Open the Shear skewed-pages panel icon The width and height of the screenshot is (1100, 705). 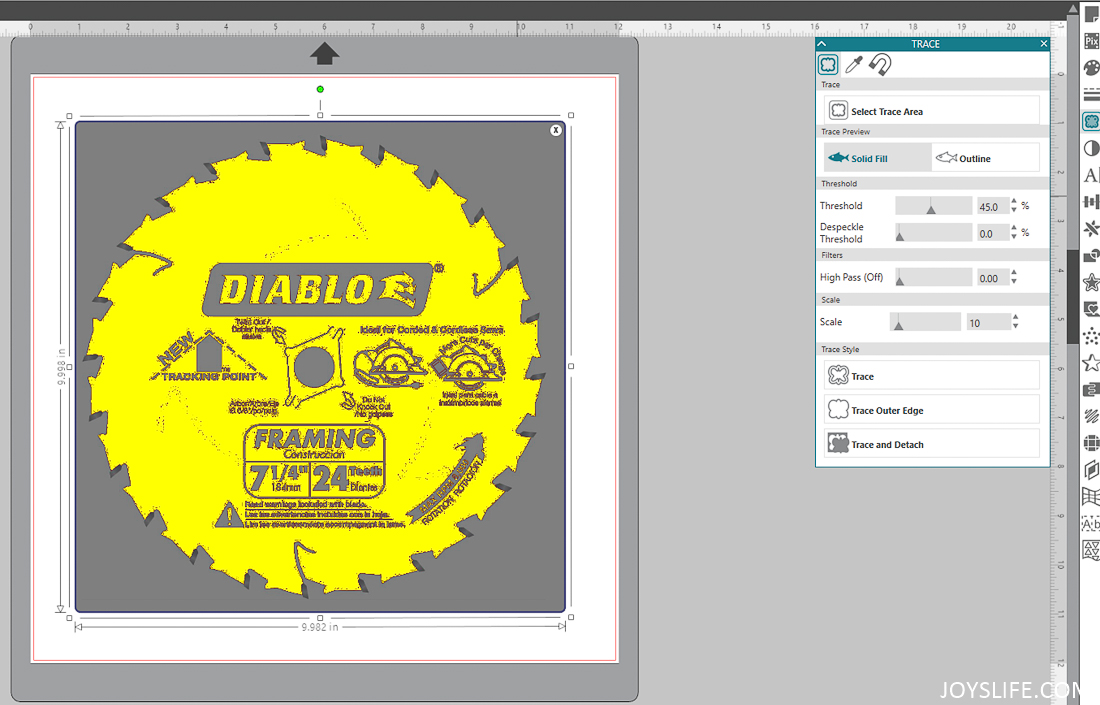pyautogui.click(x=1092, y=470)
